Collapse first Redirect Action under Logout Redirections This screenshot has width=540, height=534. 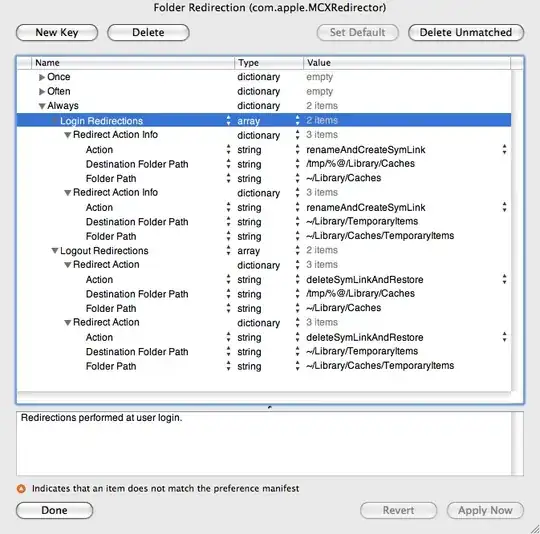(68, 265)
